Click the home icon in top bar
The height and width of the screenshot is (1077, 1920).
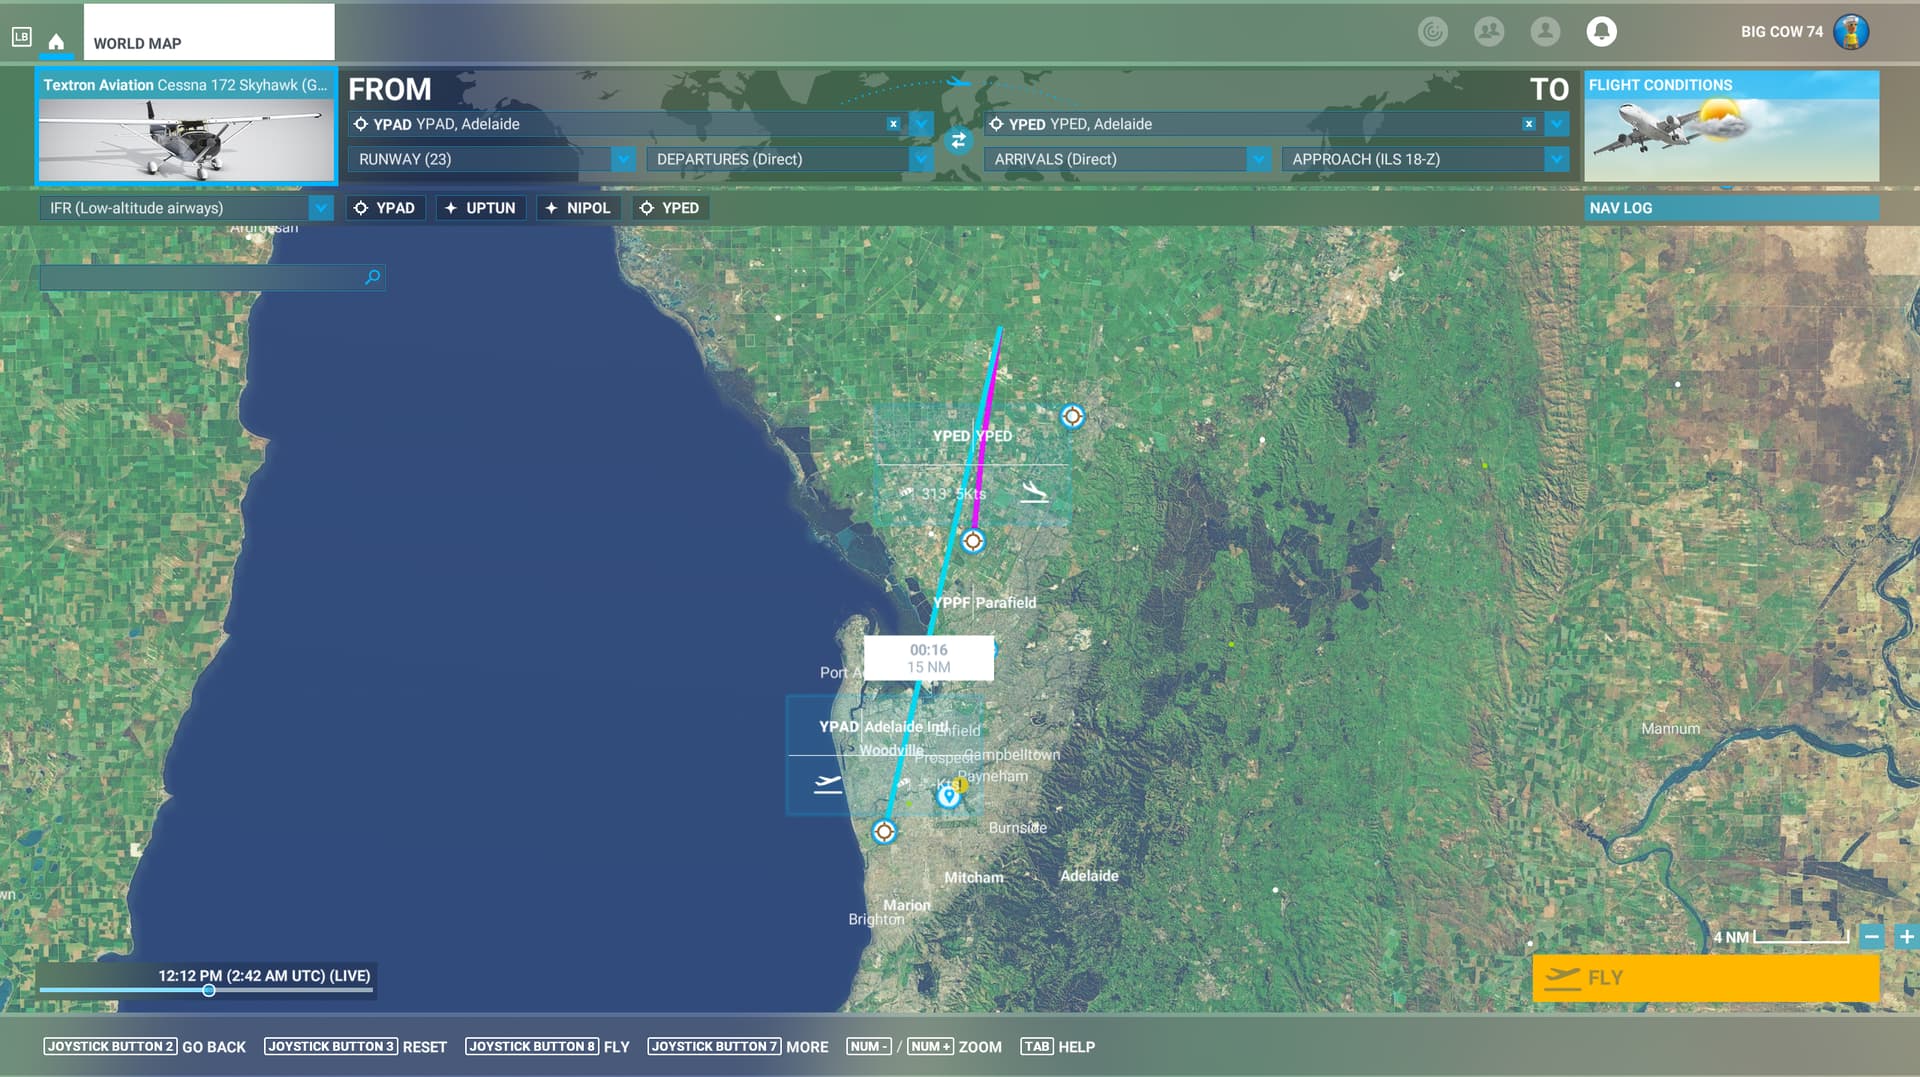pyautogui.click(x=56, y=42)
